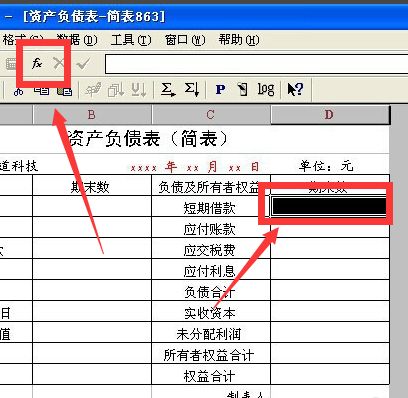Select column B header
Viewport: 408px width, 398px height.
[x=92, y=115]
